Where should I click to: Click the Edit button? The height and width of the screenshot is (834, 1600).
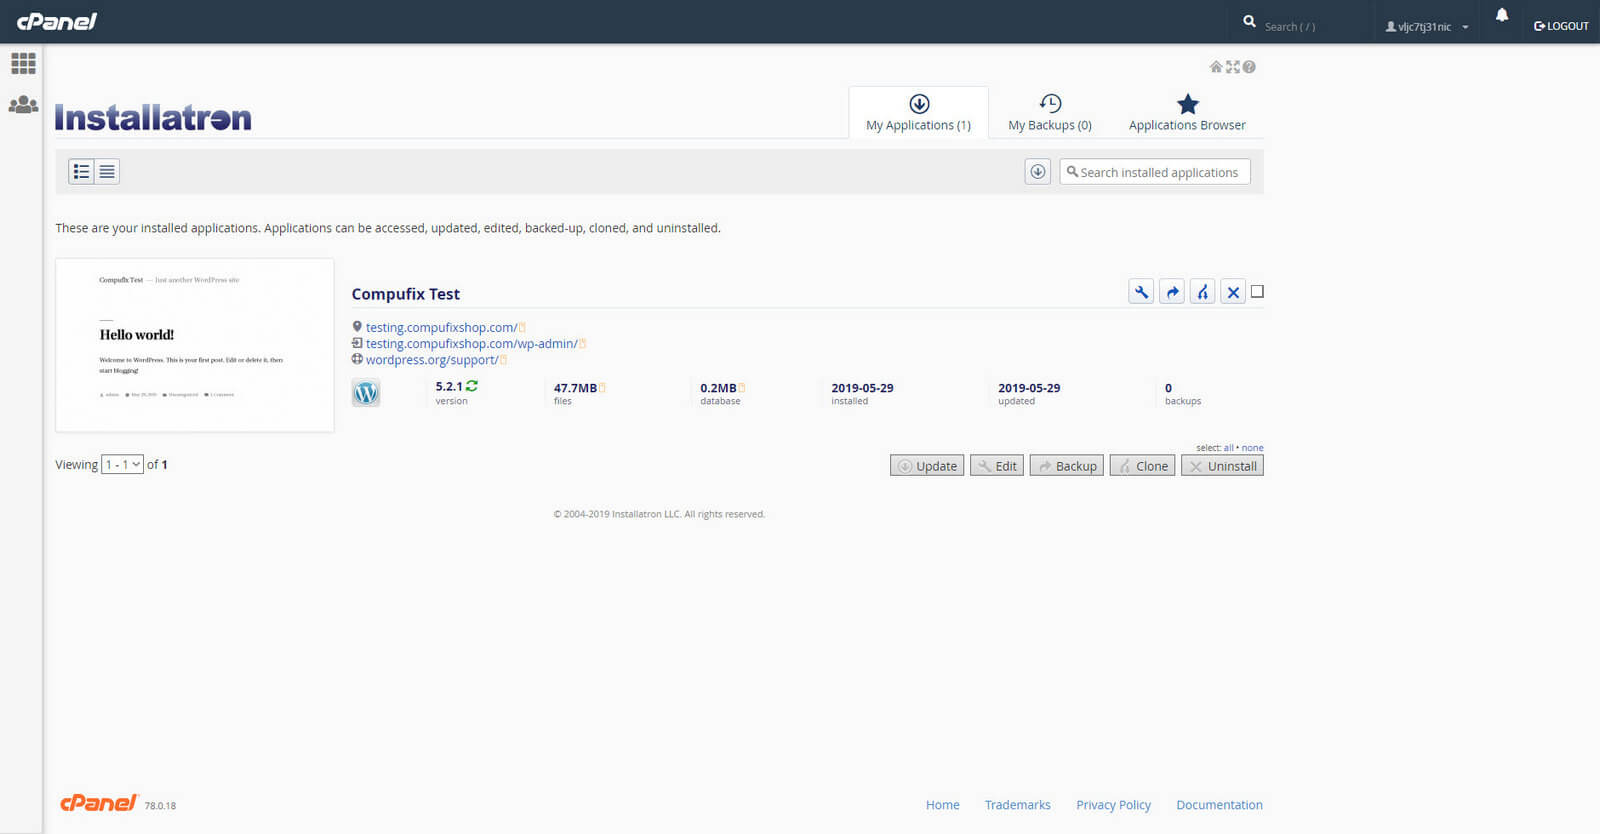pos(996,466)
